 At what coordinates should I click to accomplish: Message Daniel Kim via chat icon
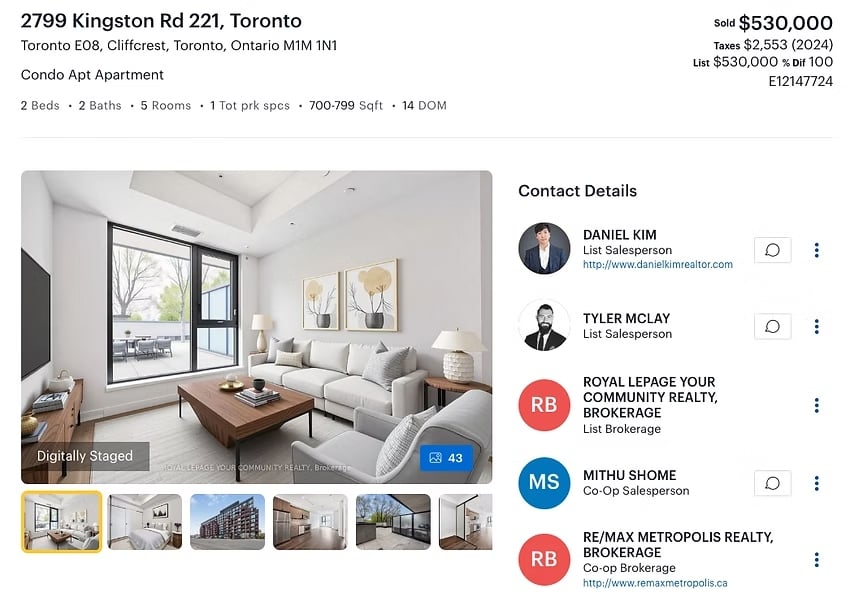(x=772, y=250)
